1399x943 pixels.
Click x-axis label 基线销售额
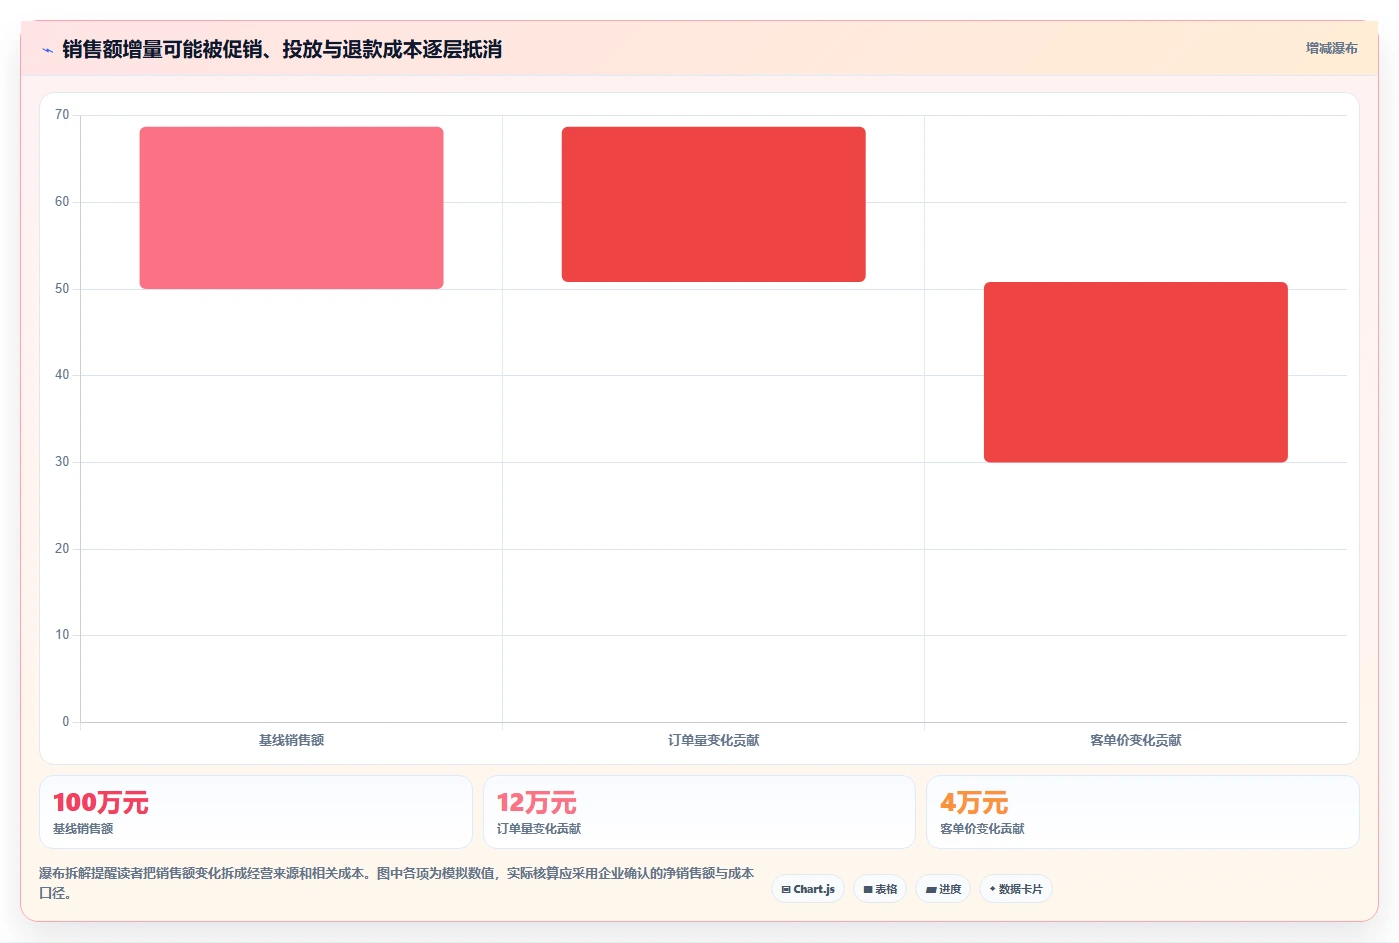[291, 740]
